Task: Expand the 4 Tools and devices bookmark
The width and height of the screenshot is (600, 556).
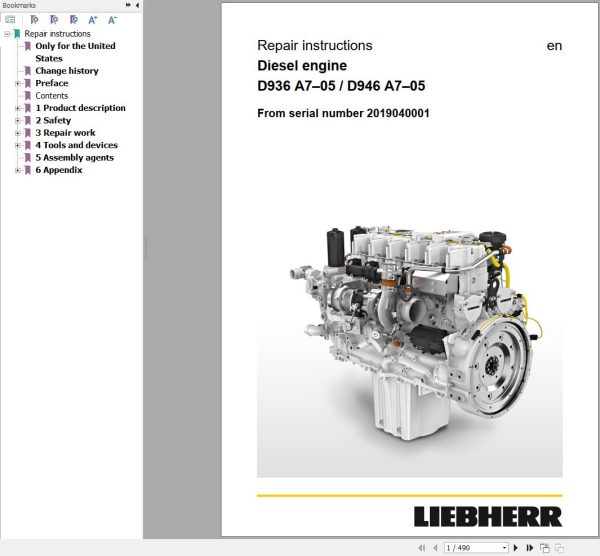Action: 18,145
